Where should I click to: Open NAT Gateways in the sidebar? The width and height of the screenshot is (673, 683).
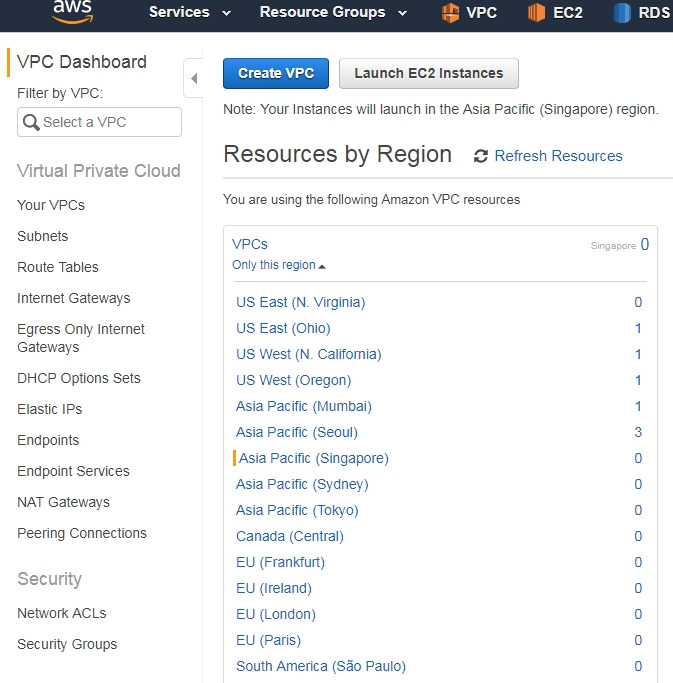click(63, 502)
